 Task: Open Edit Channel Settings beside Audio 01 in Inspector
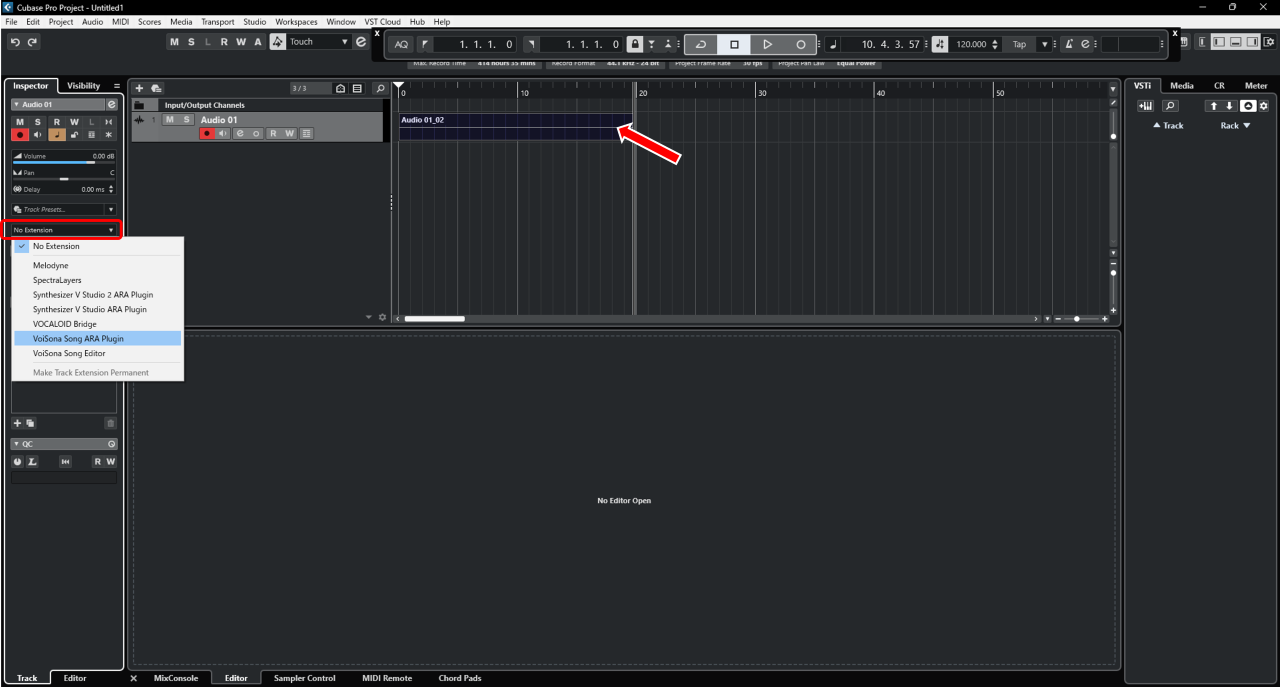111,104
